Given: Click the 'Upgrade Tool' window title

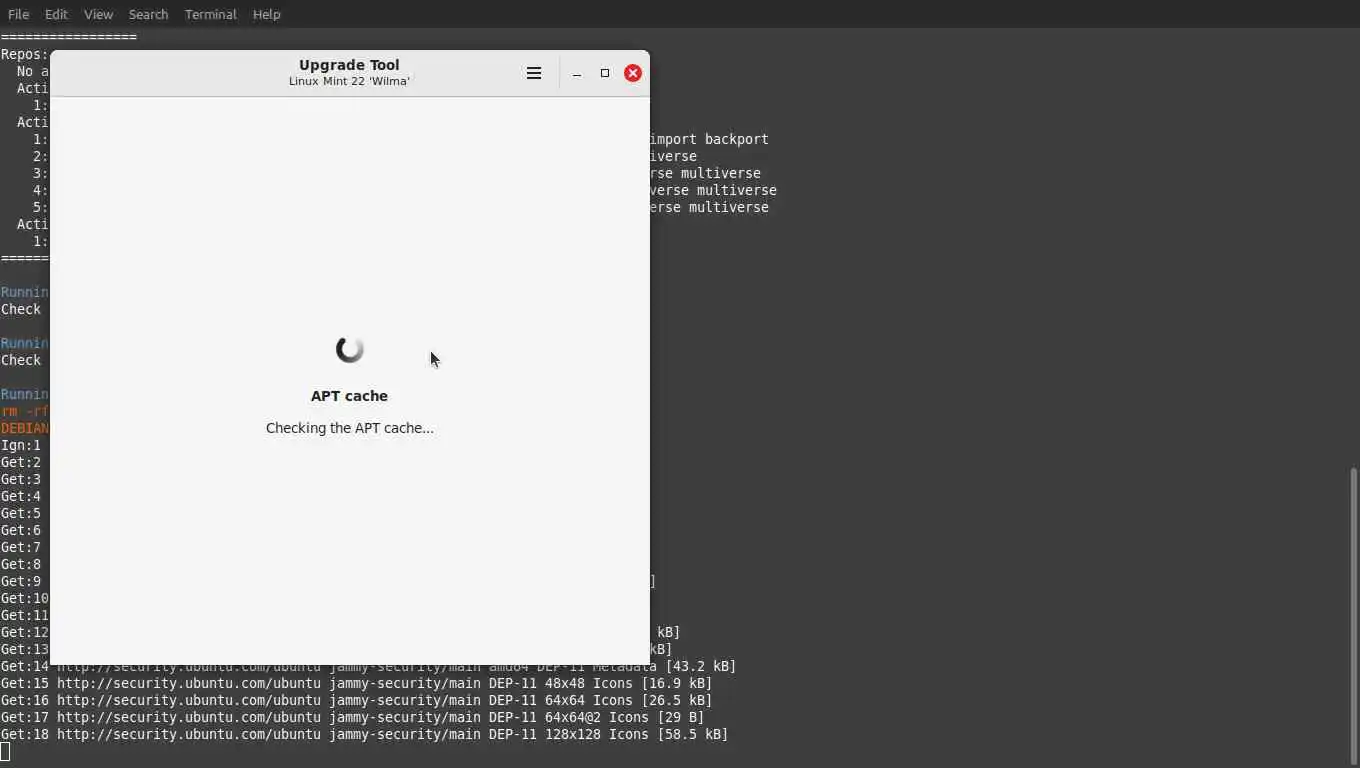Looking at the screenshot, I should (349, 65).
